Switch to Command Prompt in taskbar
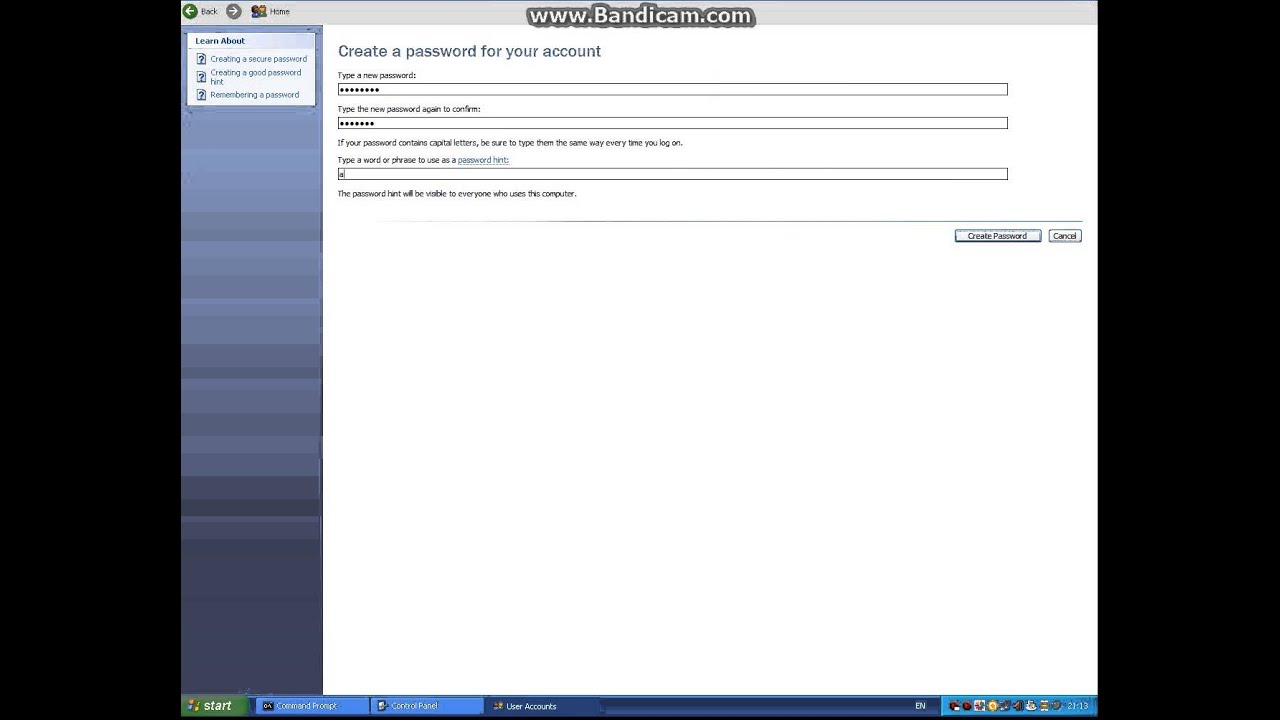The width and height of the screenshot is (1280, 720). click(x=312, y=706)
